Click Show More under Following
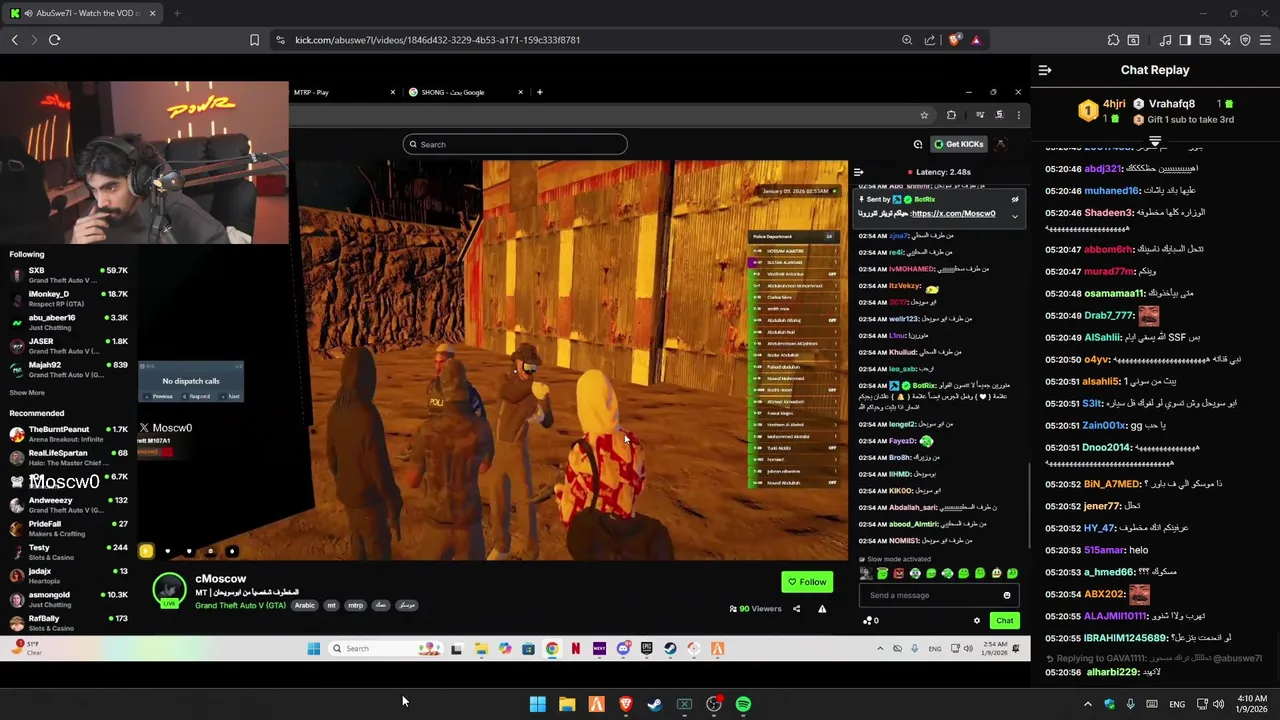The height and width of the screenshot is (720, 1280). tap(27, 393)
